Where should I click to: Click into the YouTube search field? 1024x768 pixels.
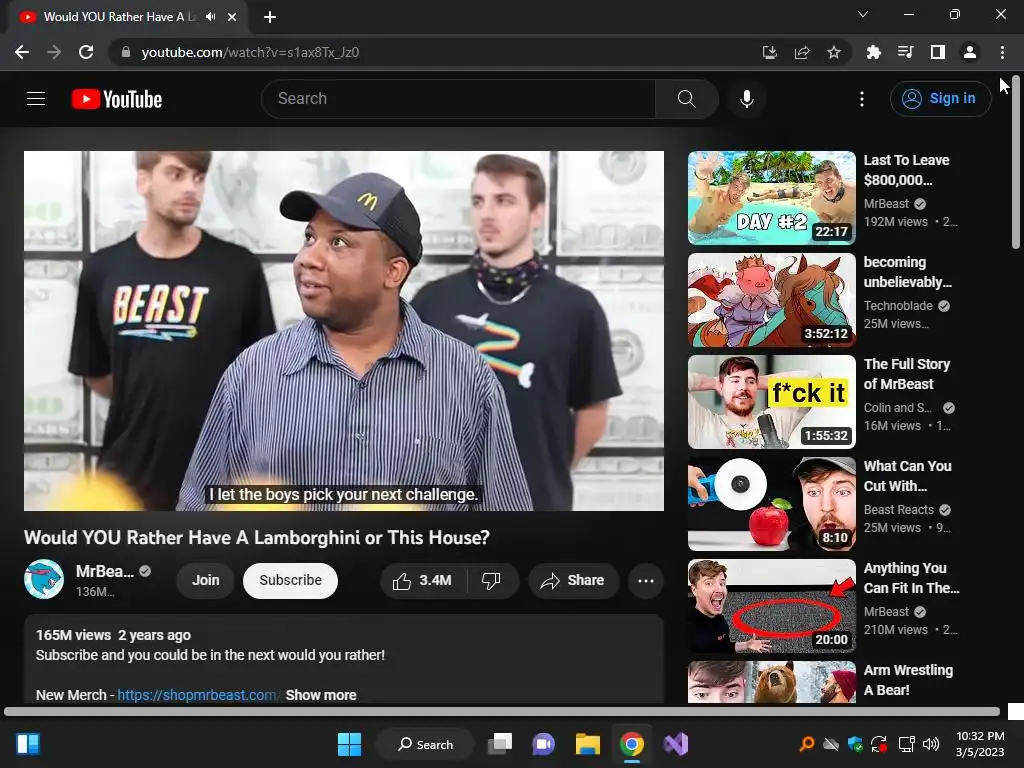point(458,99)
